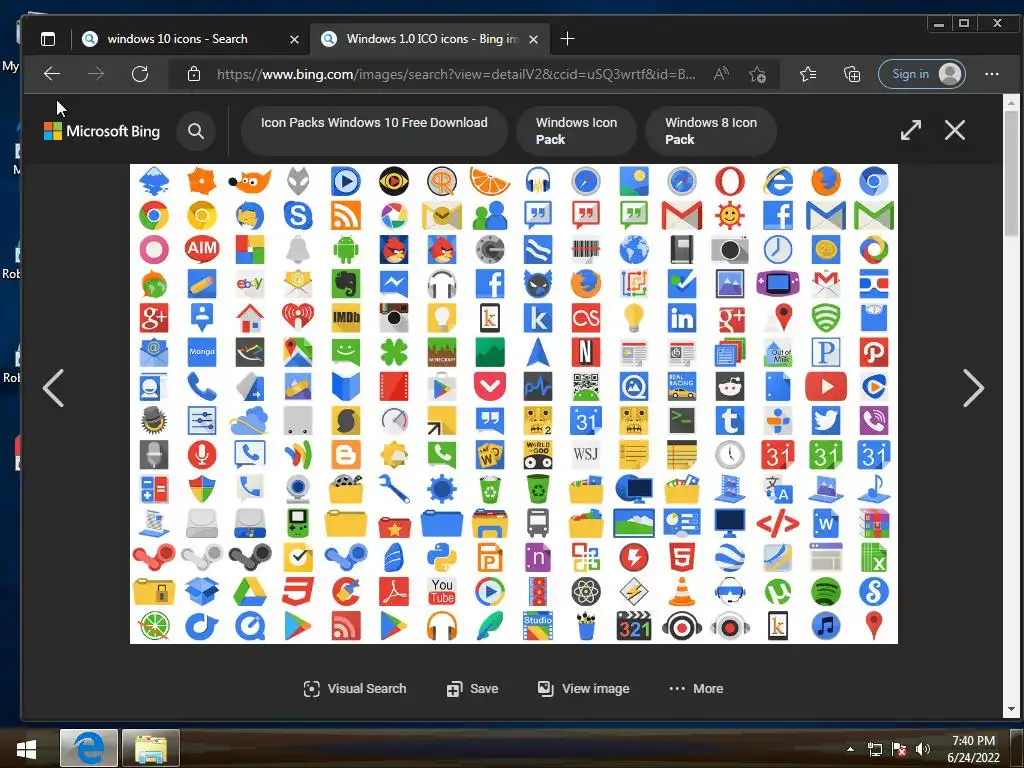The height and width of the screenshot is (768, 1024).
Task: Open File Explorer from the taskbar
Action: pos(151,748)
